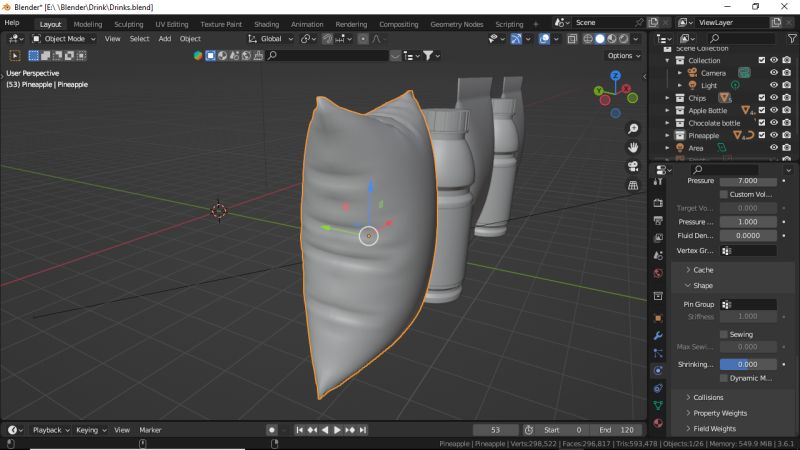The image size is (800, 450).
Task: Hide Apple Bottle collection in viewport
Action: click(x=774, y=110)
